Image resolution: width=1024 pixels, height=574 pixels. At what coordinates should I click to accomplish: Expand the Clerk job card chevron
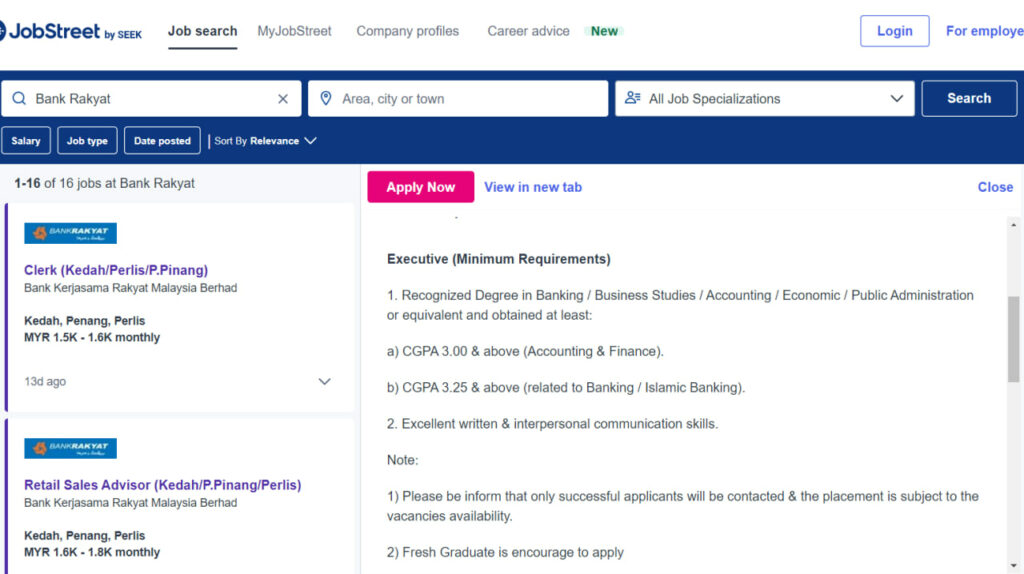tap(325, 381)
